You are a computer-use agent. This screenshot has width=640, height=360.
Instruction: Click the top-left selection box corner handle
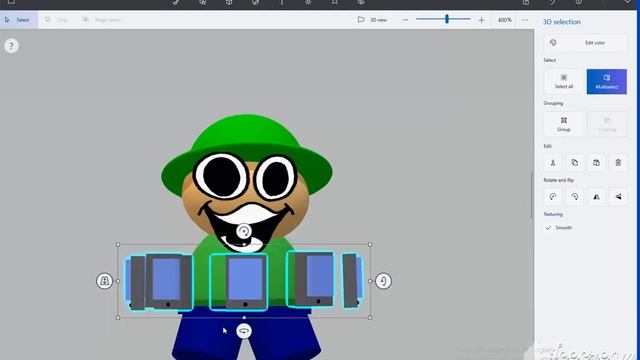(x=118, y=244)
